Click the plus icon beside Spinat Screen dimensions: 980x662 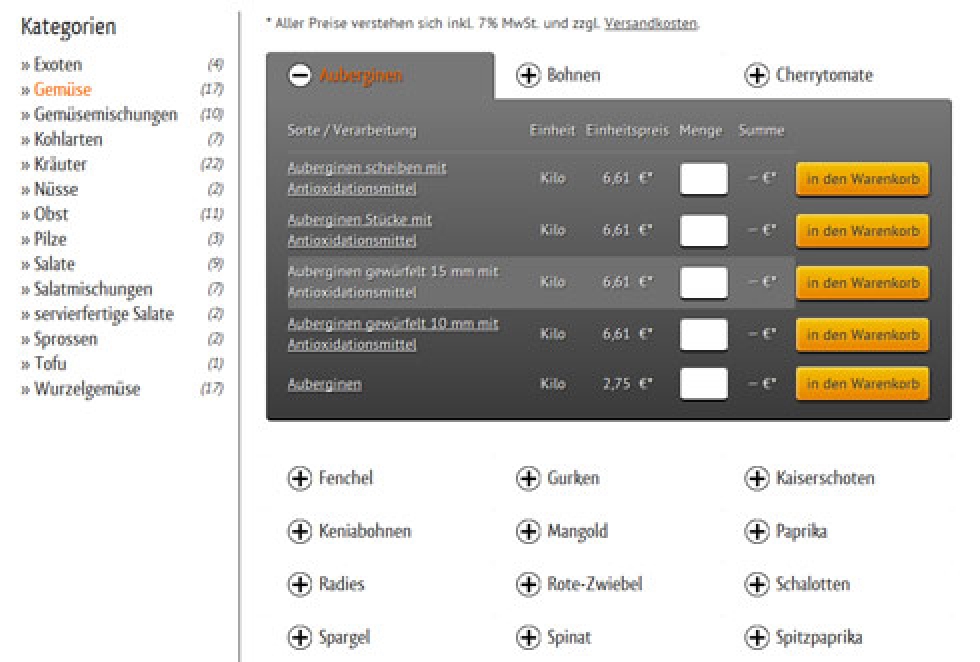(528, 638)
